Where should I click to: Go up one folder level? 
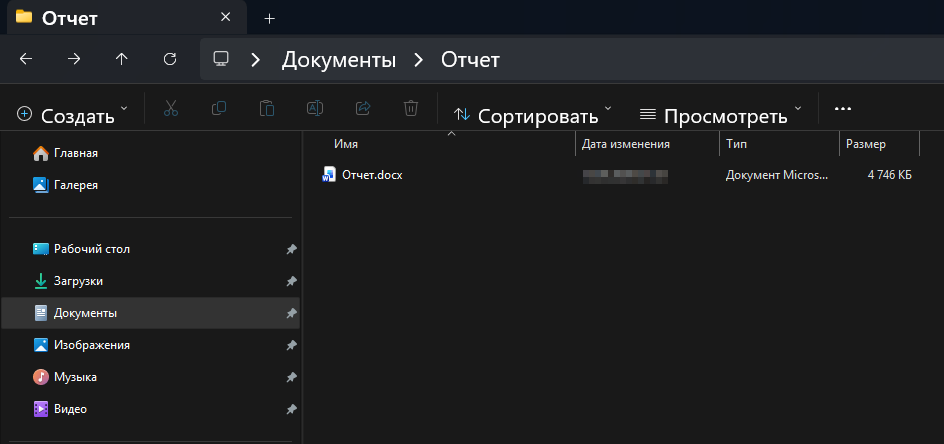click(x=122, y=59)
